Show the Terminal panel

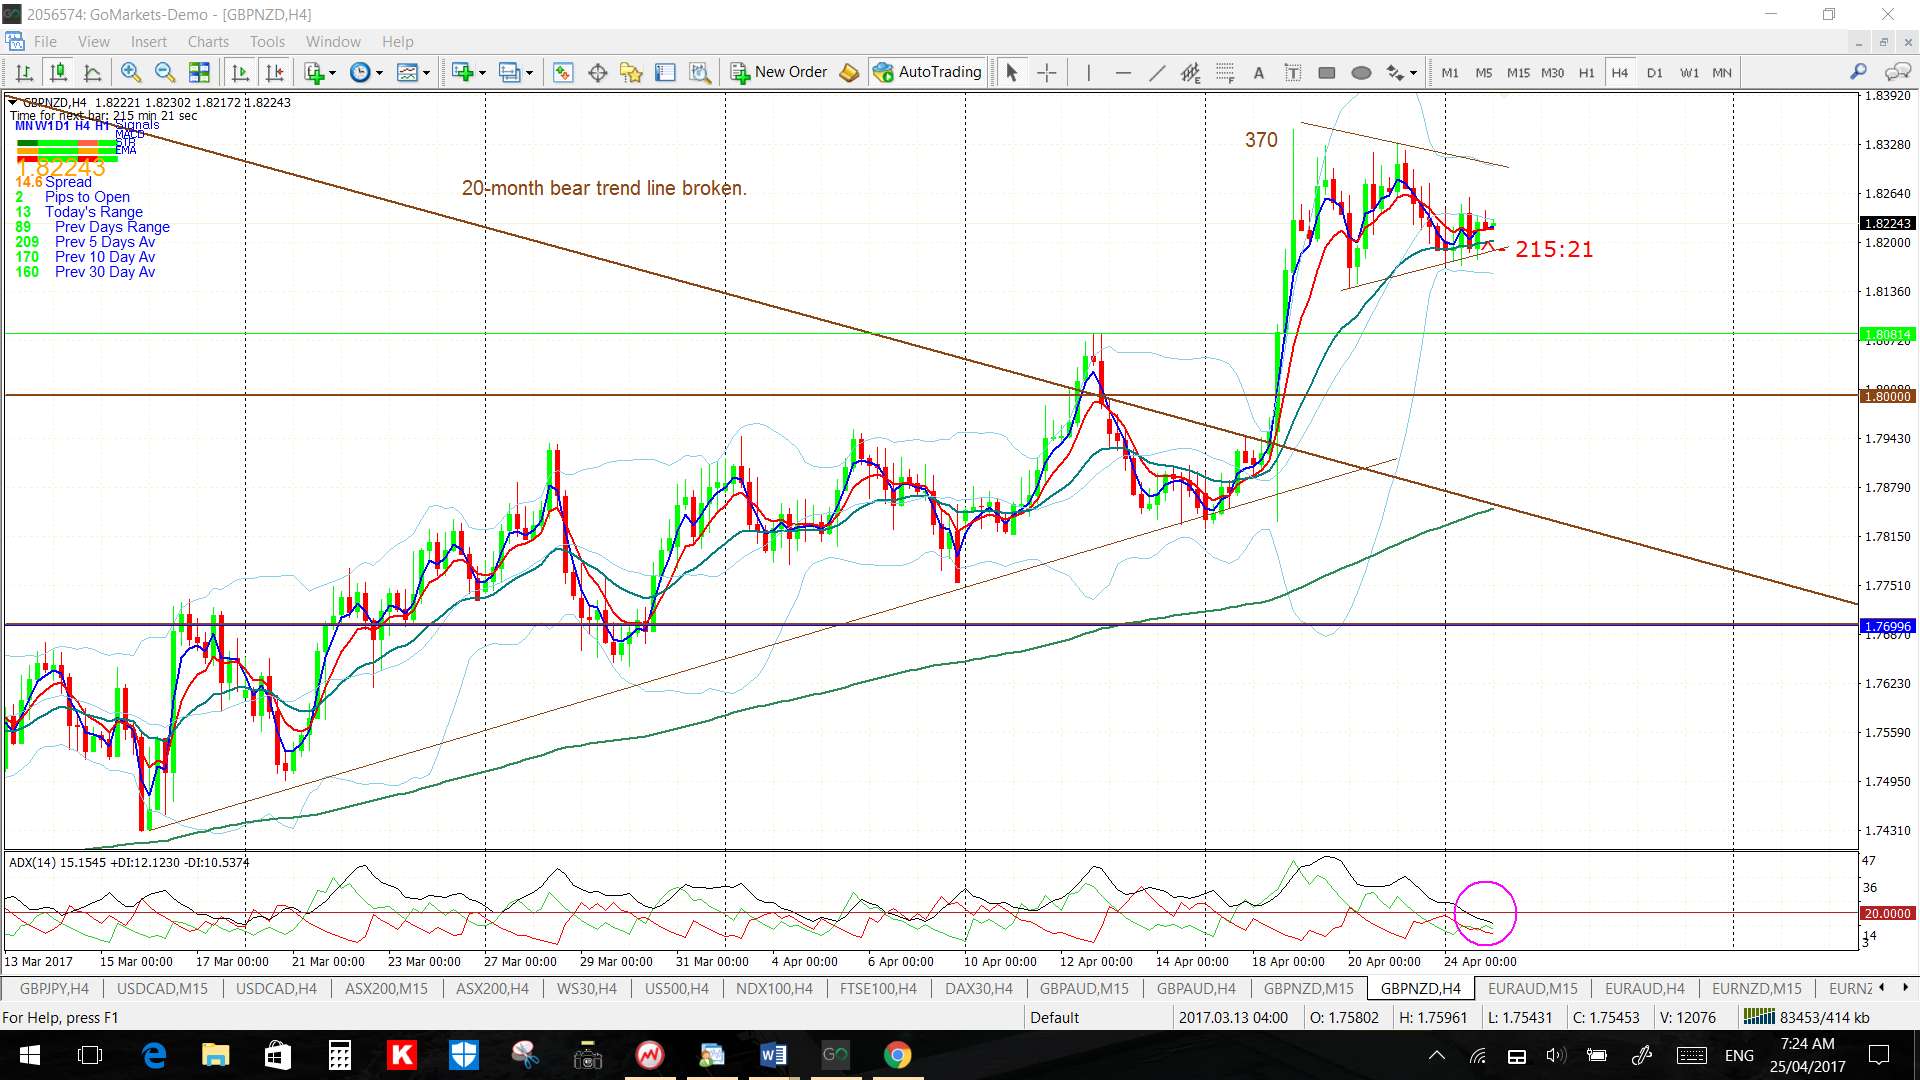(665, 72)
